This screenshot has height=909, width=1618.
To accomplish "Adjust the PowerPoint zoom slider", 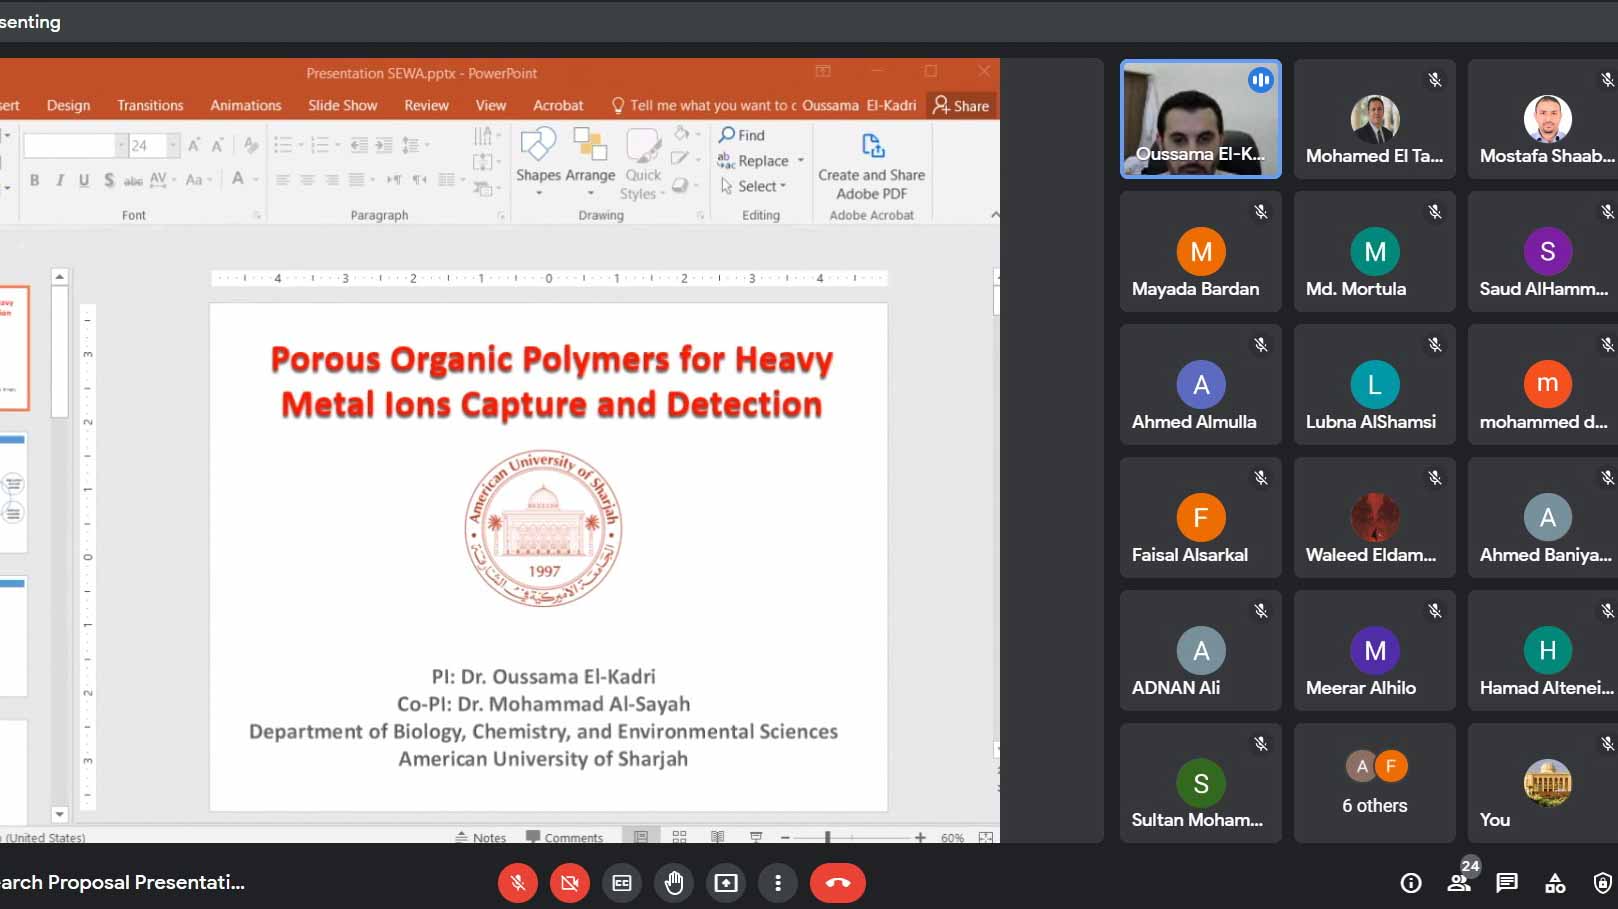I will coord(827,837).
